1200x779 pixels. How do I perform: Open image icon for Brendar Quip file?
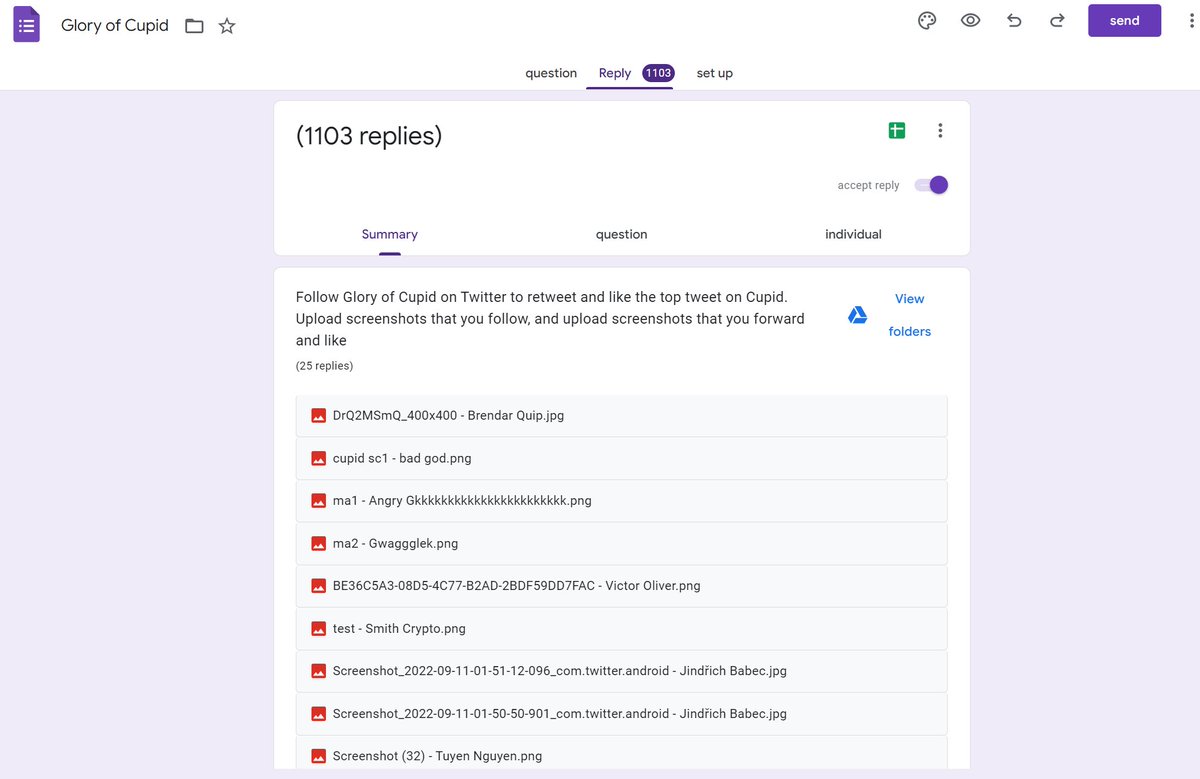point(319,415)
